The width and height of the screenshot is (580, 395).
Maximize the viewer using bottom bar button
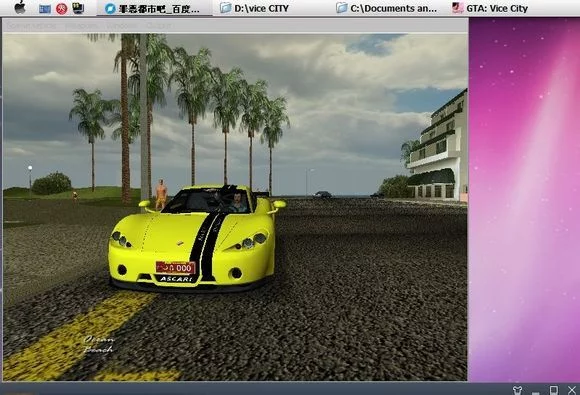click(554, 390)
